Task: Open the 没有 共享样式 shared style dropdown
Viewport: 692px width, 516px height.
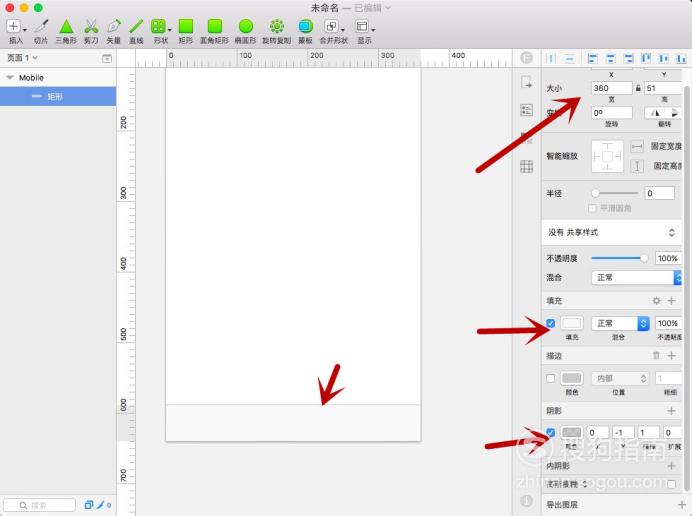Action: (x=612, y=232)
